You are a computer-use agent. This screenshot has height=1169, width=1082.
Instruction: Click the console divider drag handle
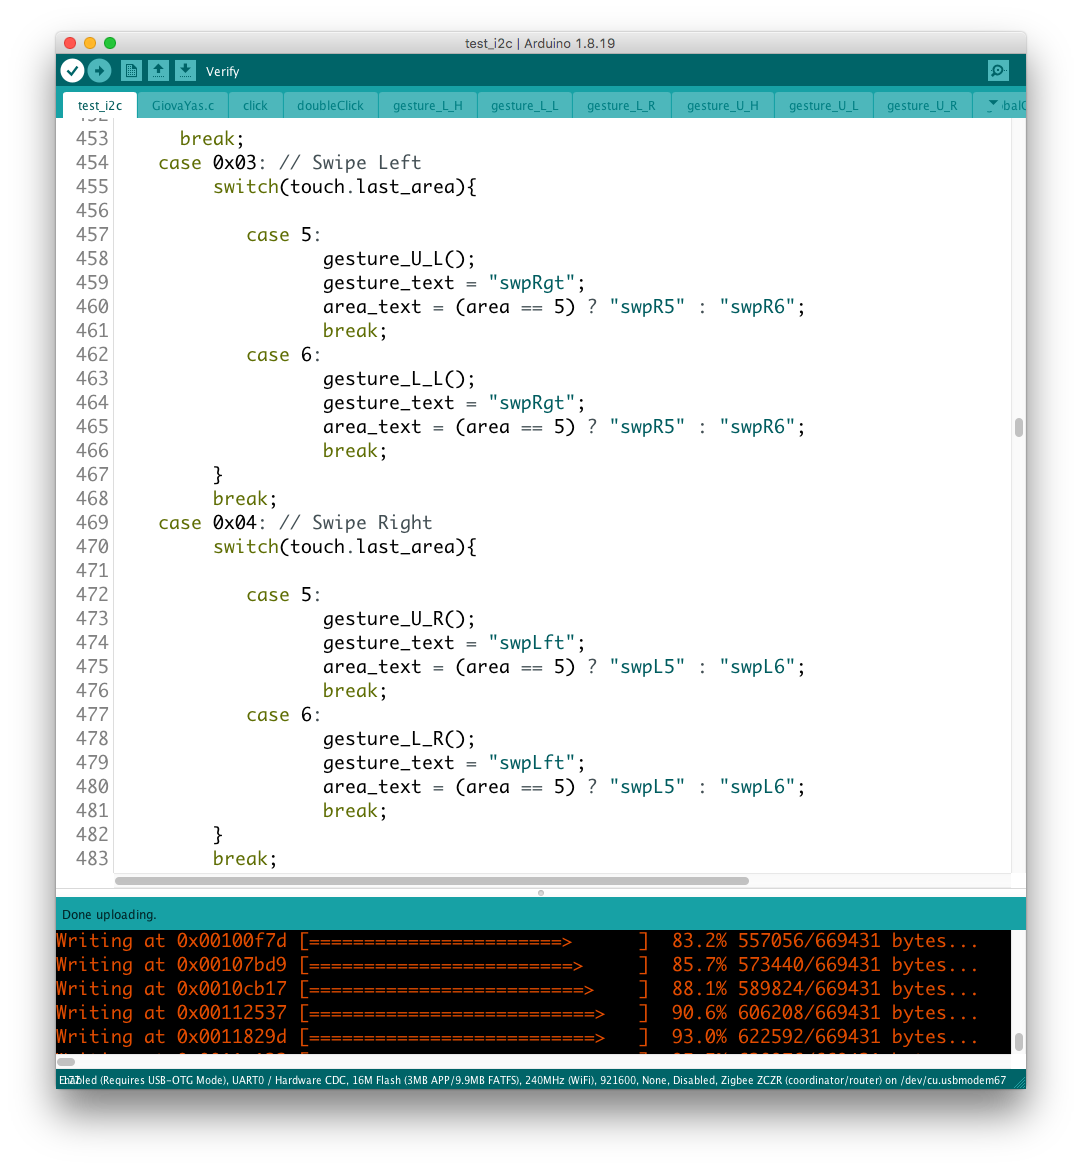pyautogui.click(x=541, y=892)
